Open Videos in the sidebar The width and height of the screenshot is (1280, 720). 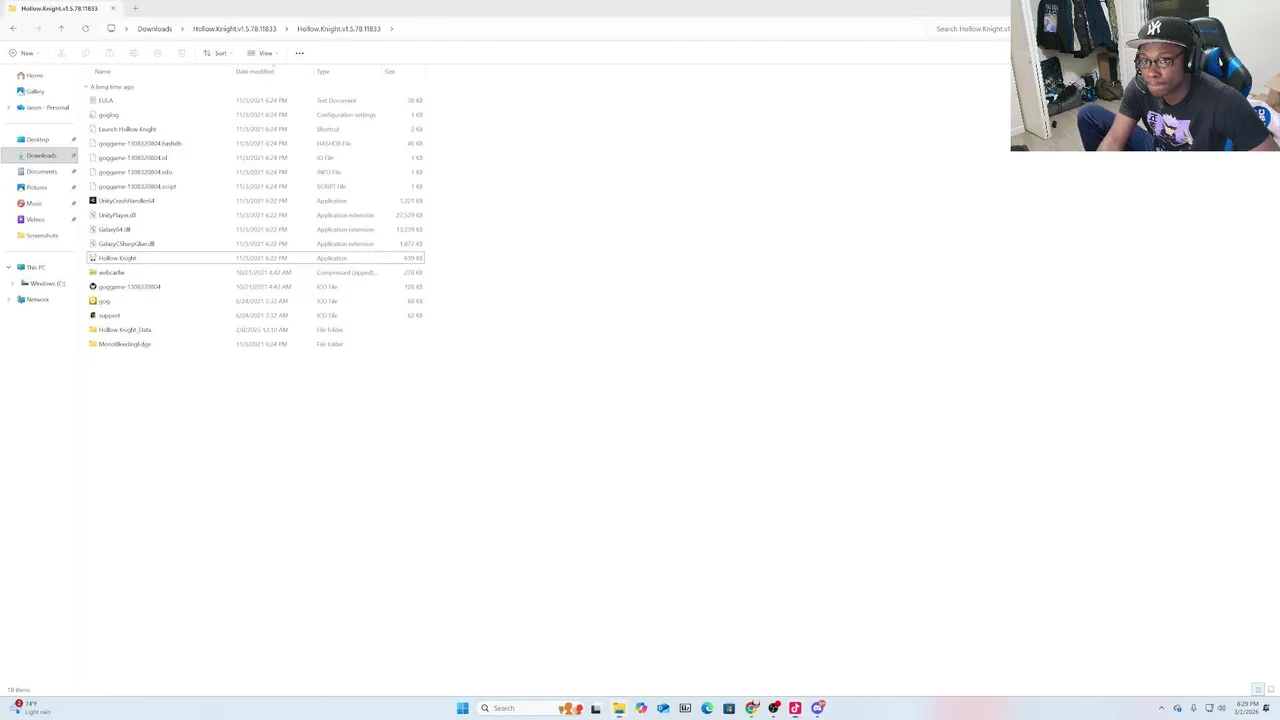tap(35, 219)
